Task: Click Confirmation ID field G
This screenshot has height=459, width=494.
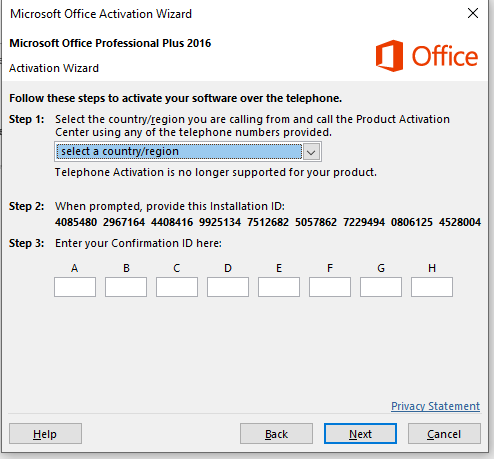Action: (x=381, y=287)
